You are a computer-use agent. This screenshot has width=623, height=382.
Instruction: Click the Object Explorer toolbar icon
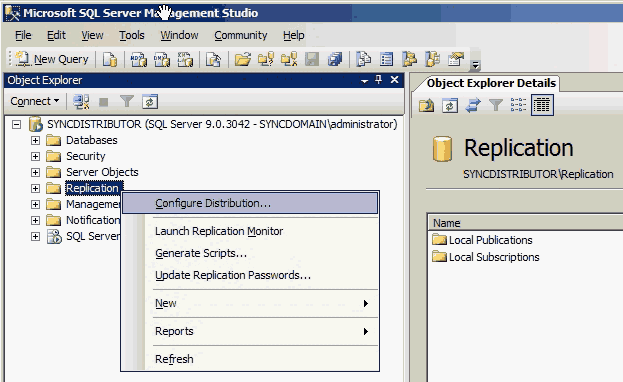[x=410, y=59]
